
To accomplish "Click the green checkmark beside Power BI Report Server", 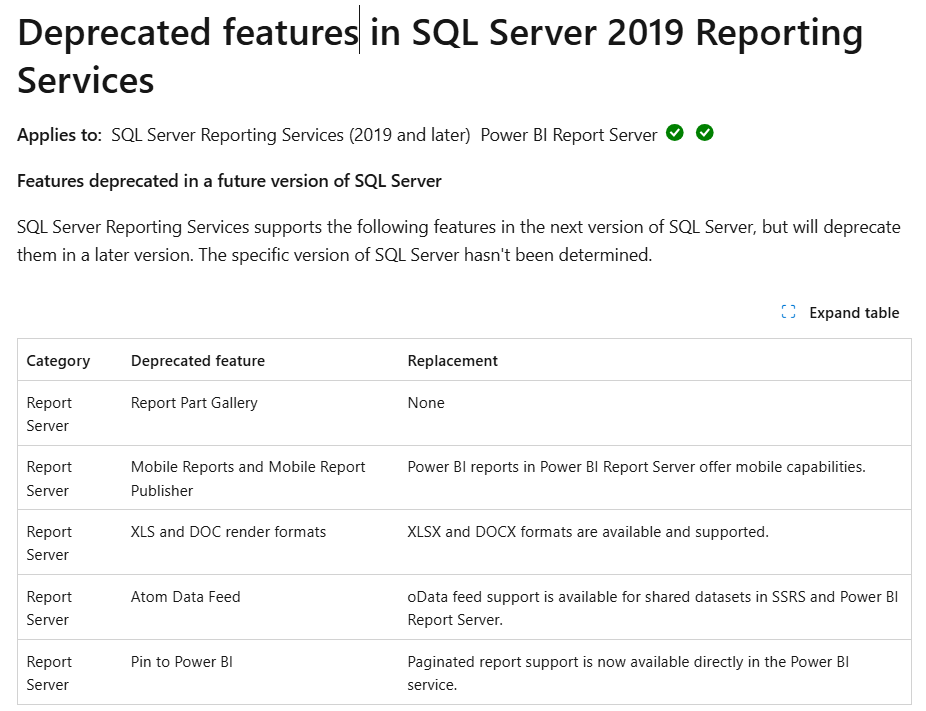I will (704, 132).
